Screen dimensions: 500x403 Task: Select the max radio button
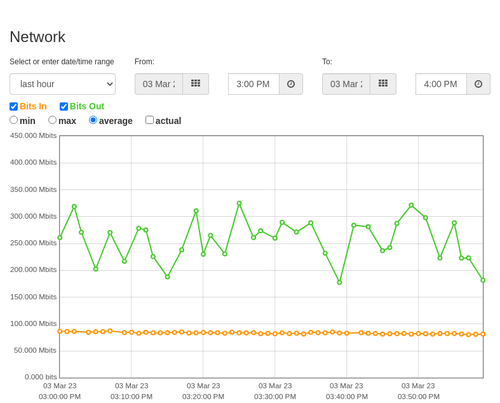(x=52, y=120)
